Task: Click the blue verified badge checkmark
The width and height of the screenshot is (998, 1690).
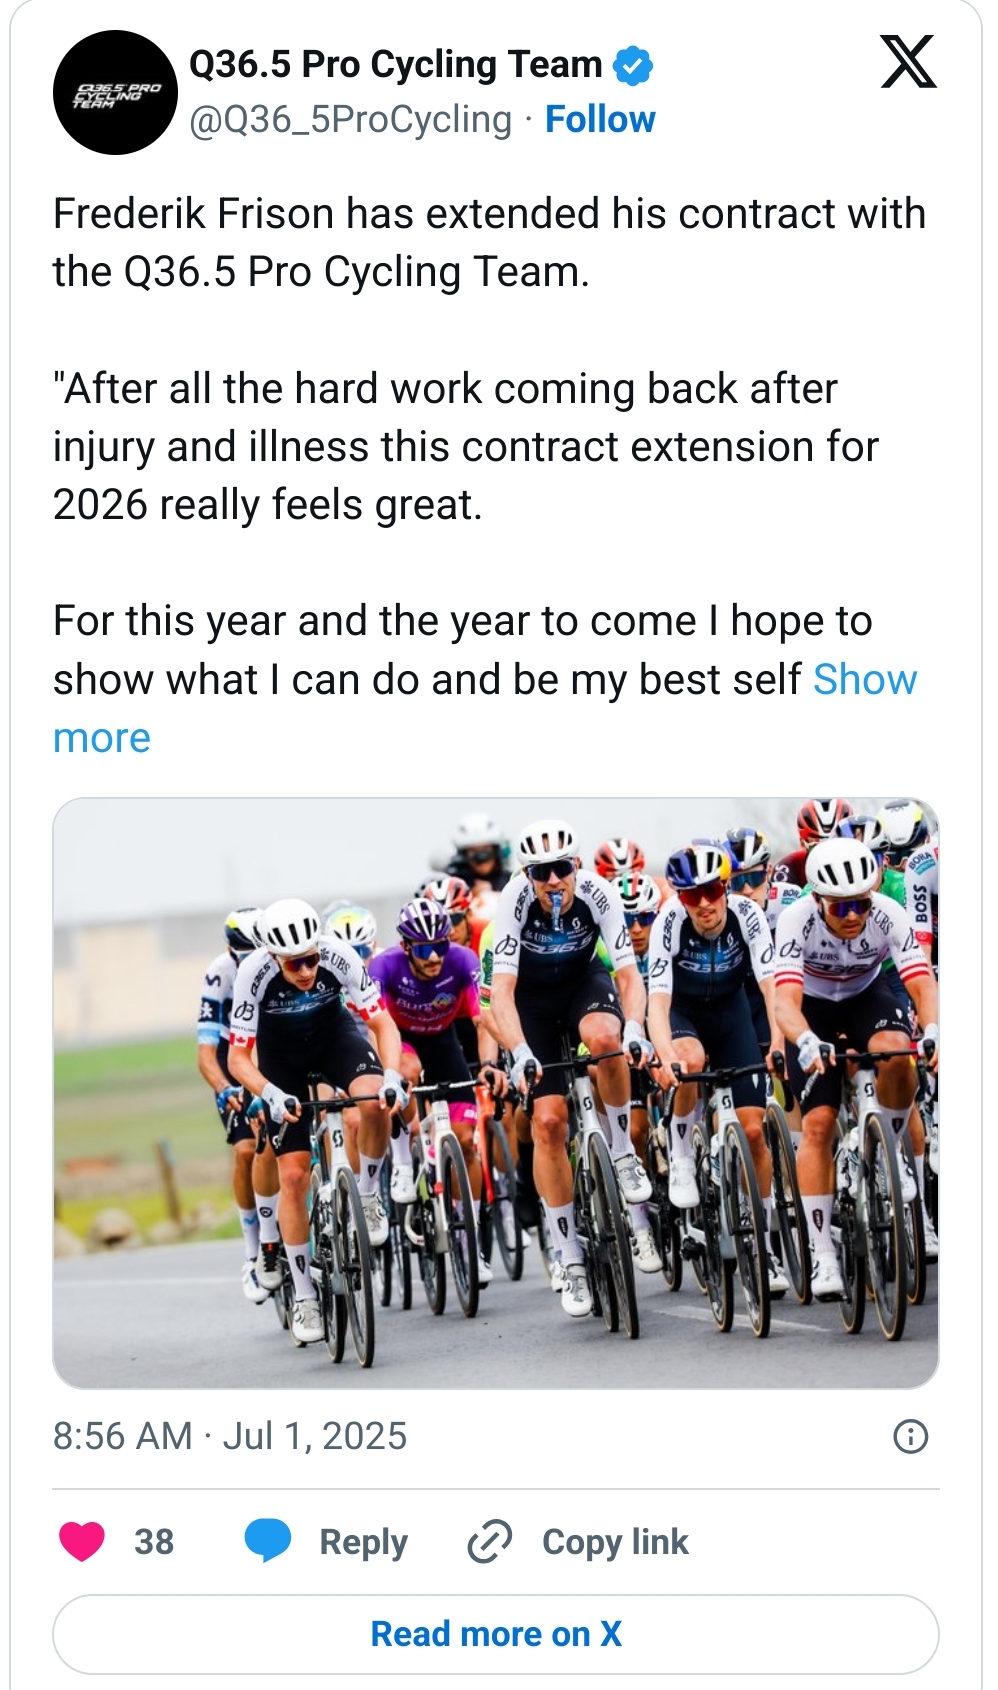Action: pos(632,66)
